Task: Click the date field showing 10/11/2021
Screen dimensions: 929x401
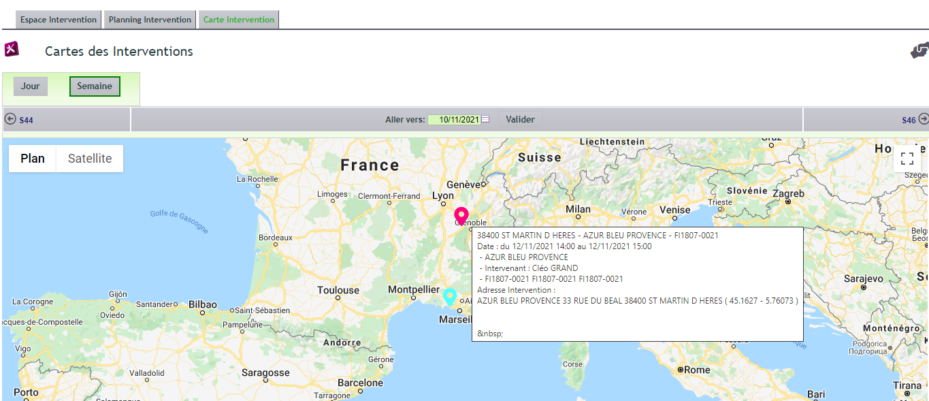Action: (x=454, y=120)
